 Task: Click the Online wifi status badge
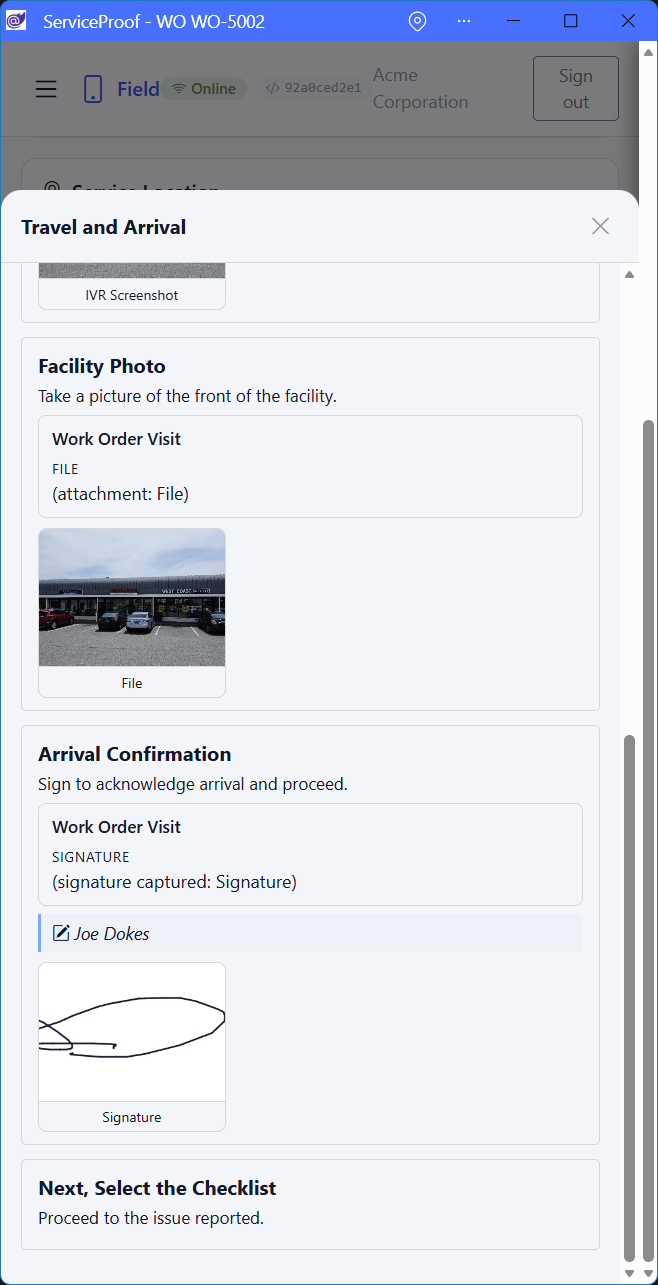pos(204,89)
